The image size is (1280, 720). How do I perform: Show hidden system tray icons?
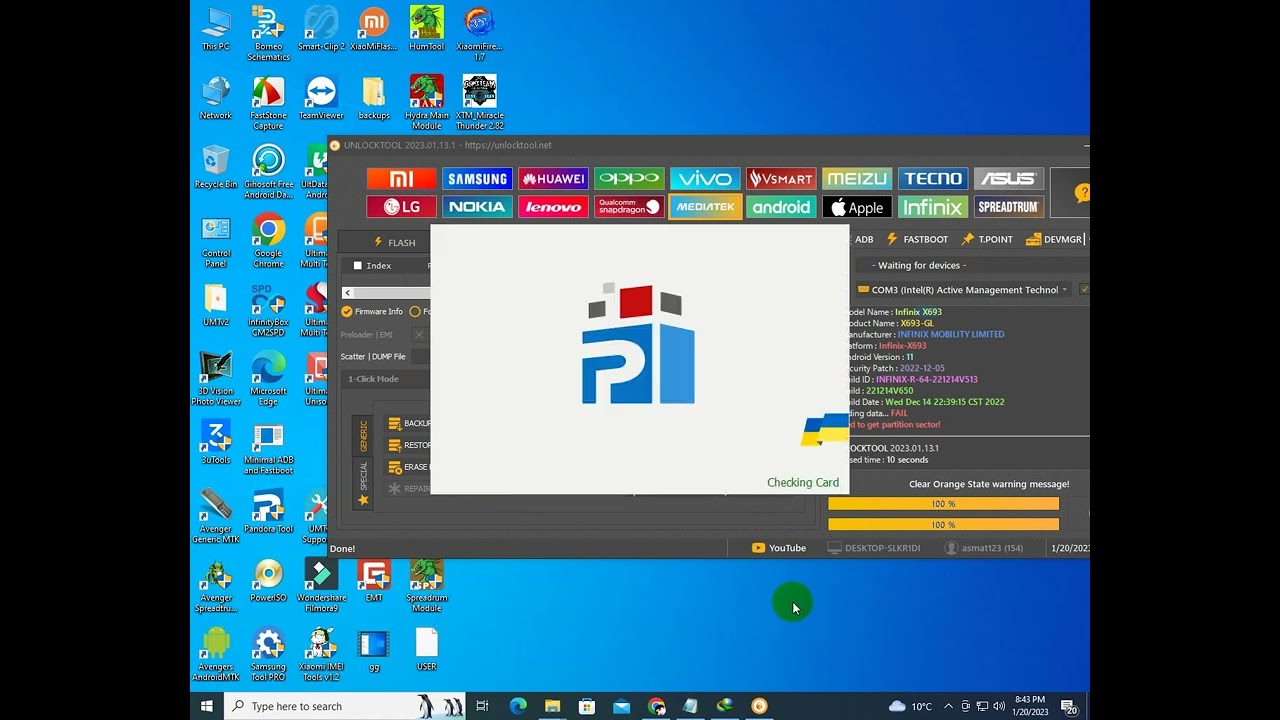pos(948,706)
